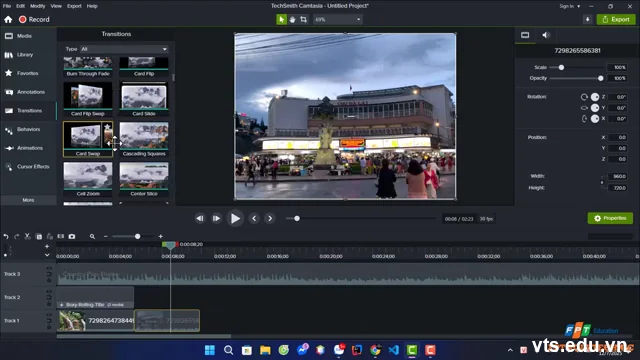Switch to the Media tab
Screen dimensions: 640x360
(x=28, y=36)
